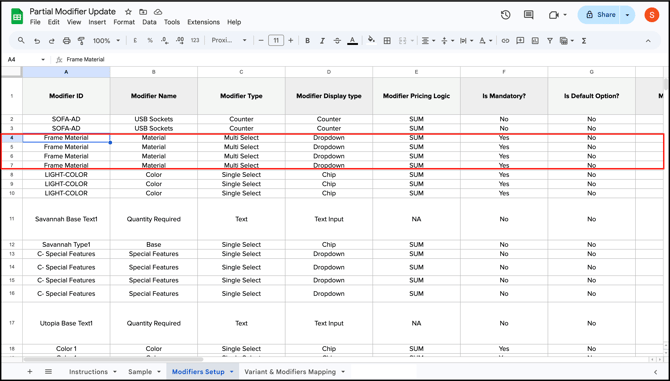Viewport: 670px width, 381px height.
Task: Open the Data menu
Action: [149, 22]
